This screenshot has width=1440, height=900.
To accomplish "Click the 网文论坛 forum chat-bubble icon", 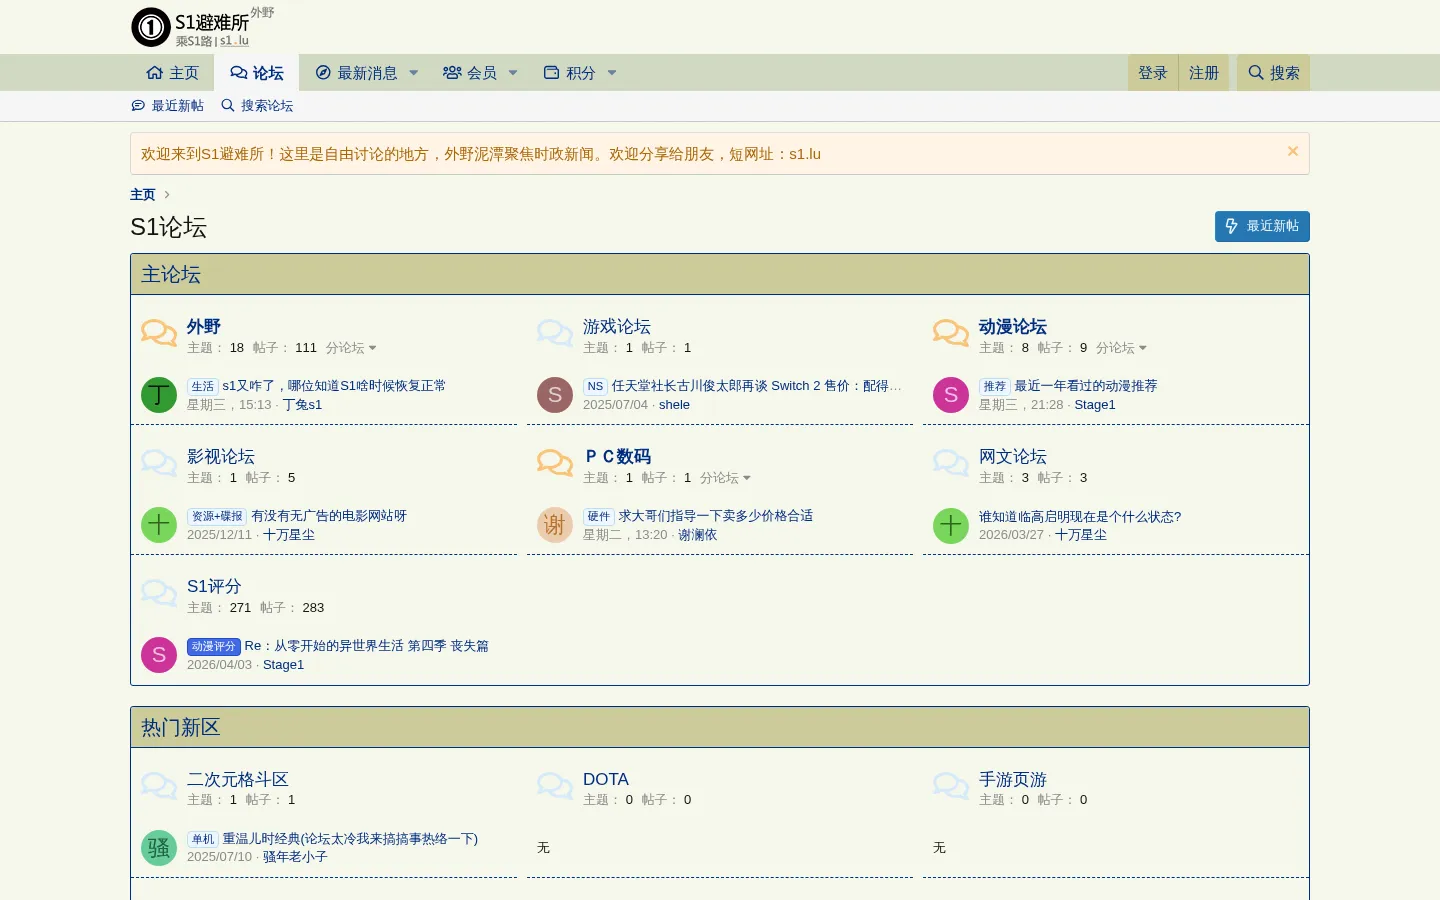I will (x=951, y=463).
